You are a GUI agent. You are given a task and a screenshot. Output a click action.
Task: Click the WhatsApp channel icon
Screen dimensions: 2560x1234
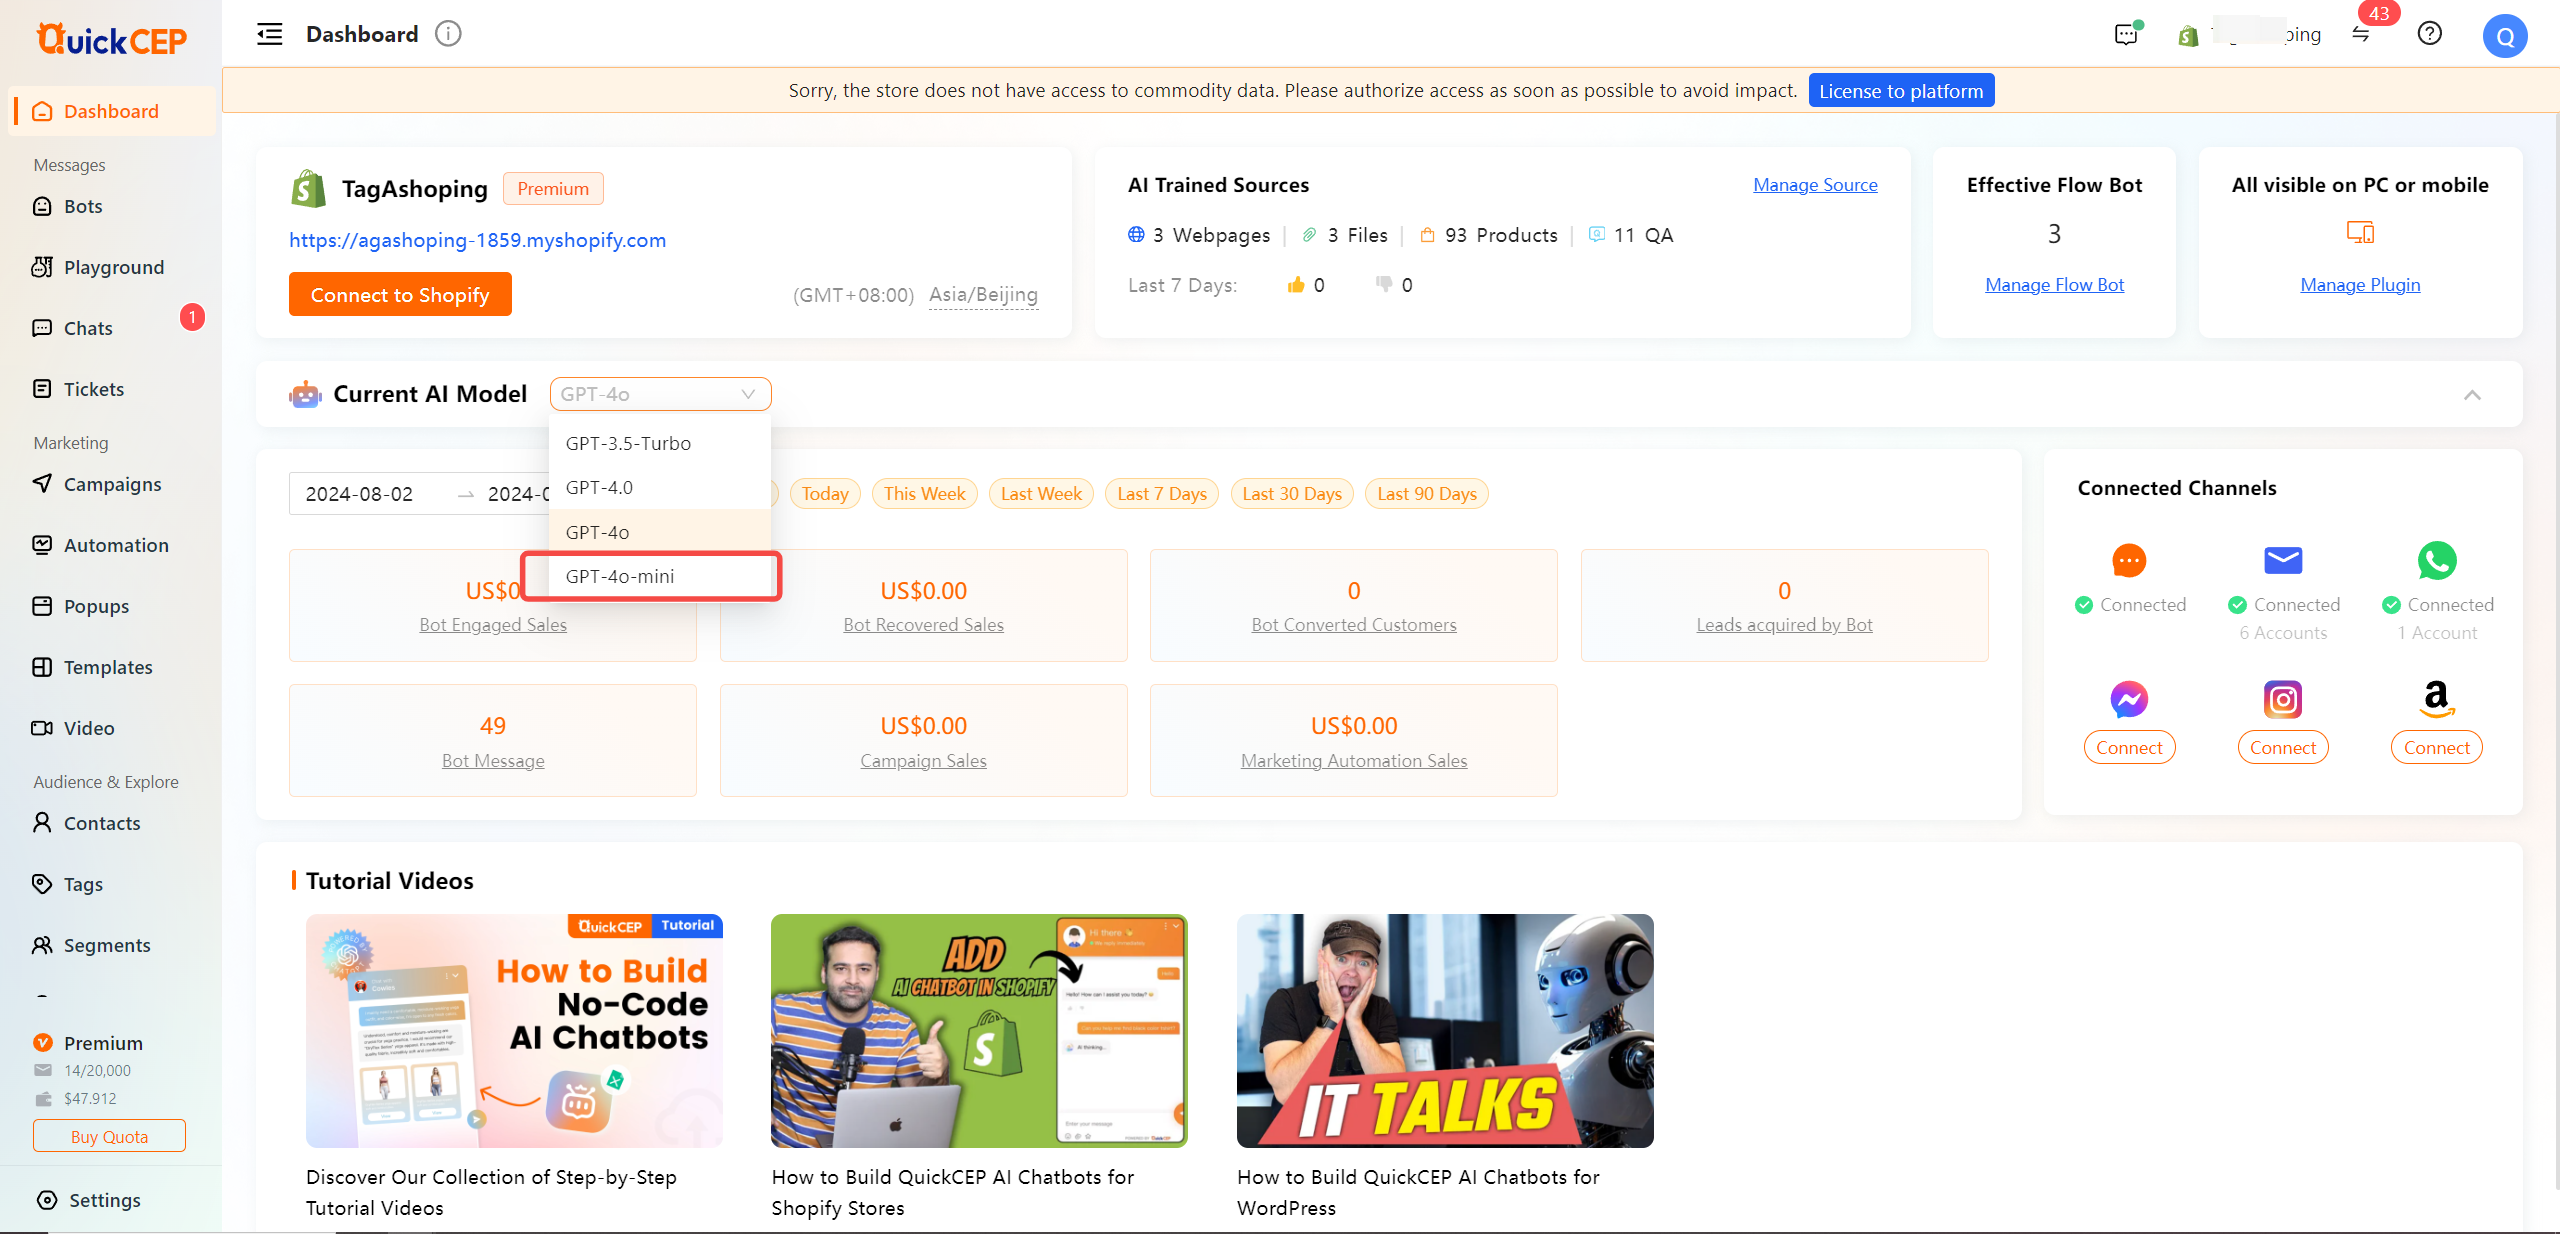click(x=2437, y=560)
